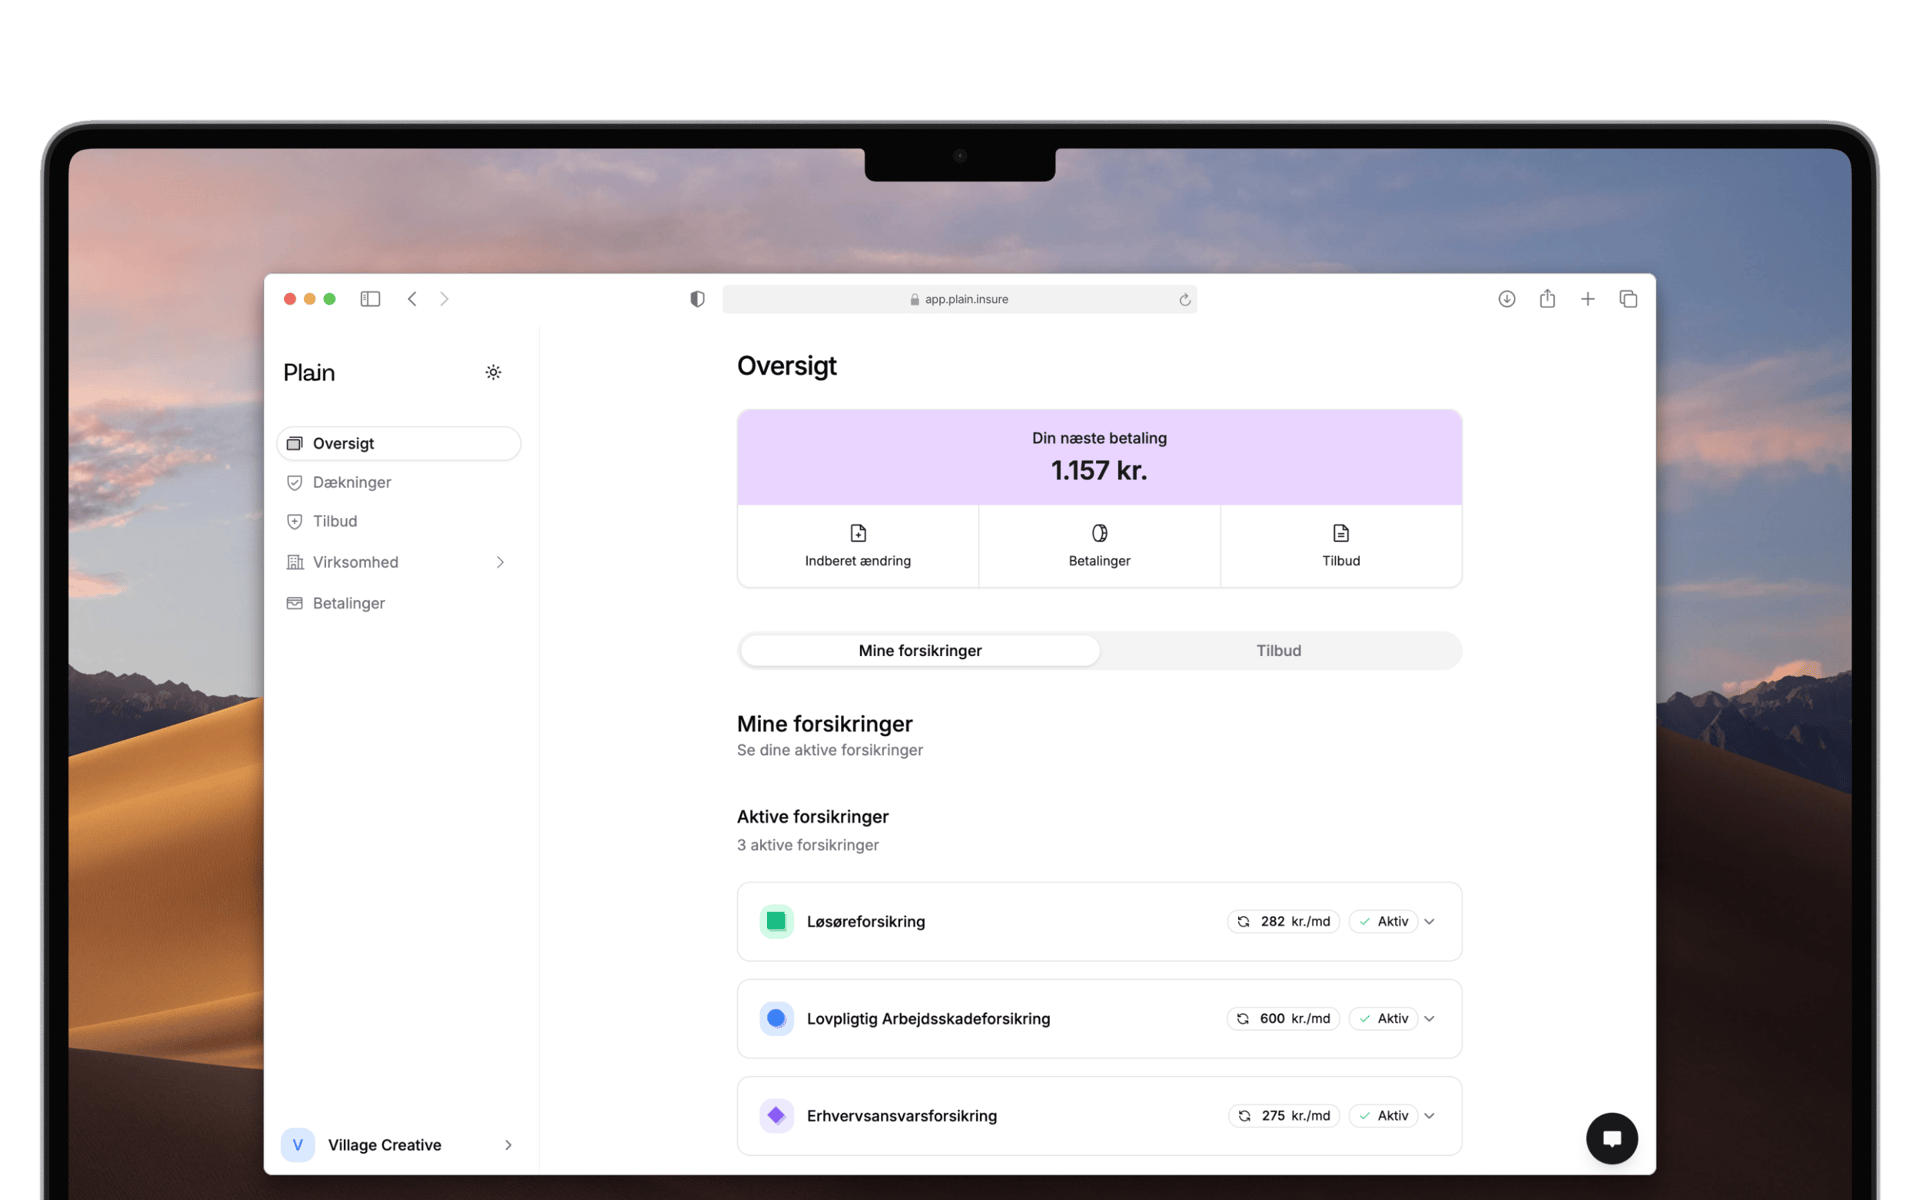
Task: Select the Mine forsikringer tab
Action: pyautogui.click(x=920, y=650)
